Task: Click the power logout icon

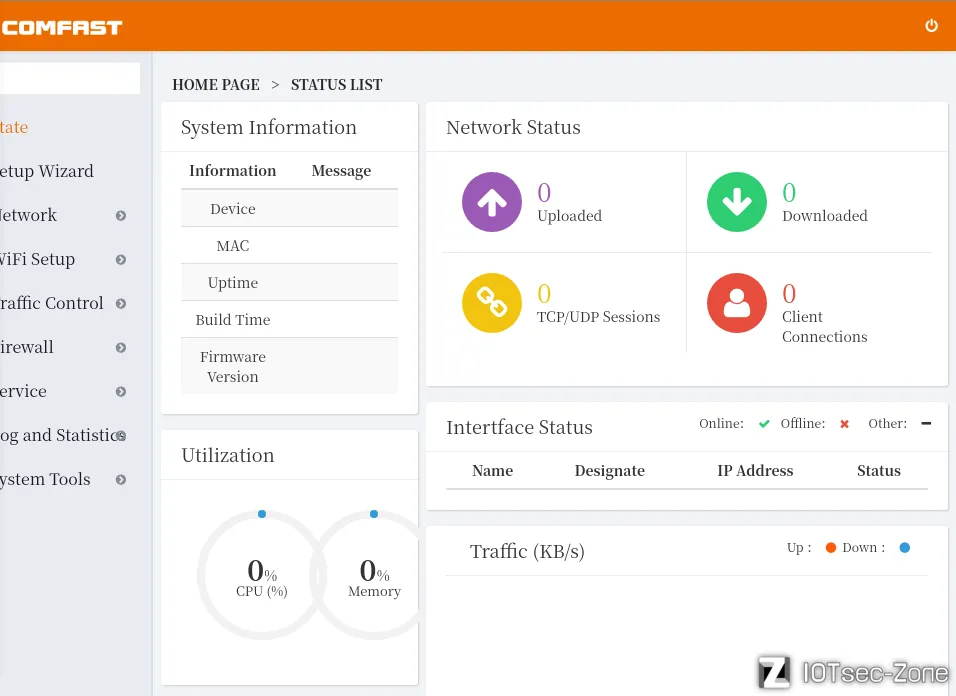Action: (x=931, y=26)
